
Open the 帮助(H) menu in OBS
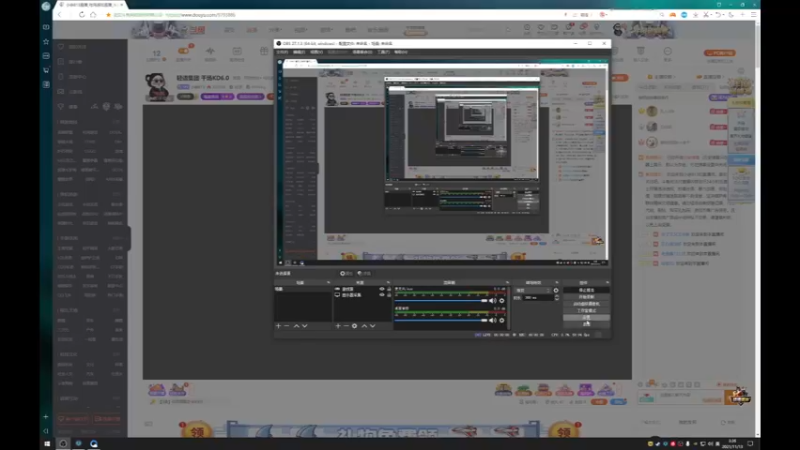[401, 52]
